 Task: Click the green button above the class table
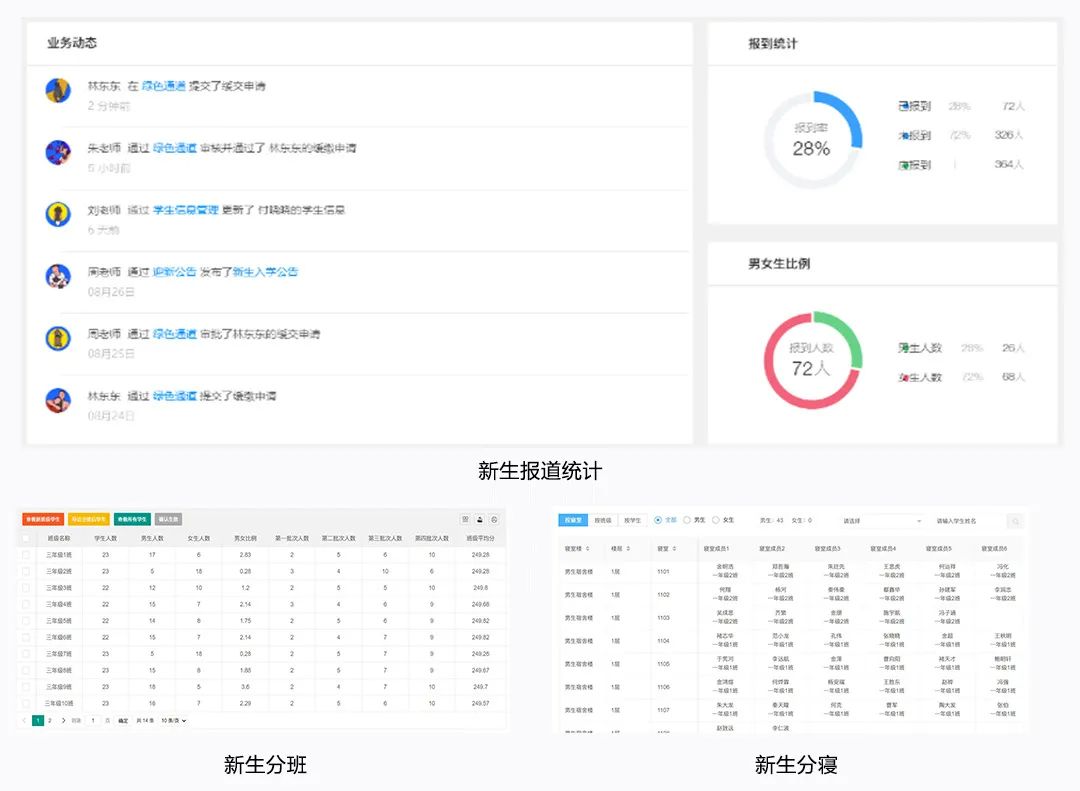pos(132,519)
